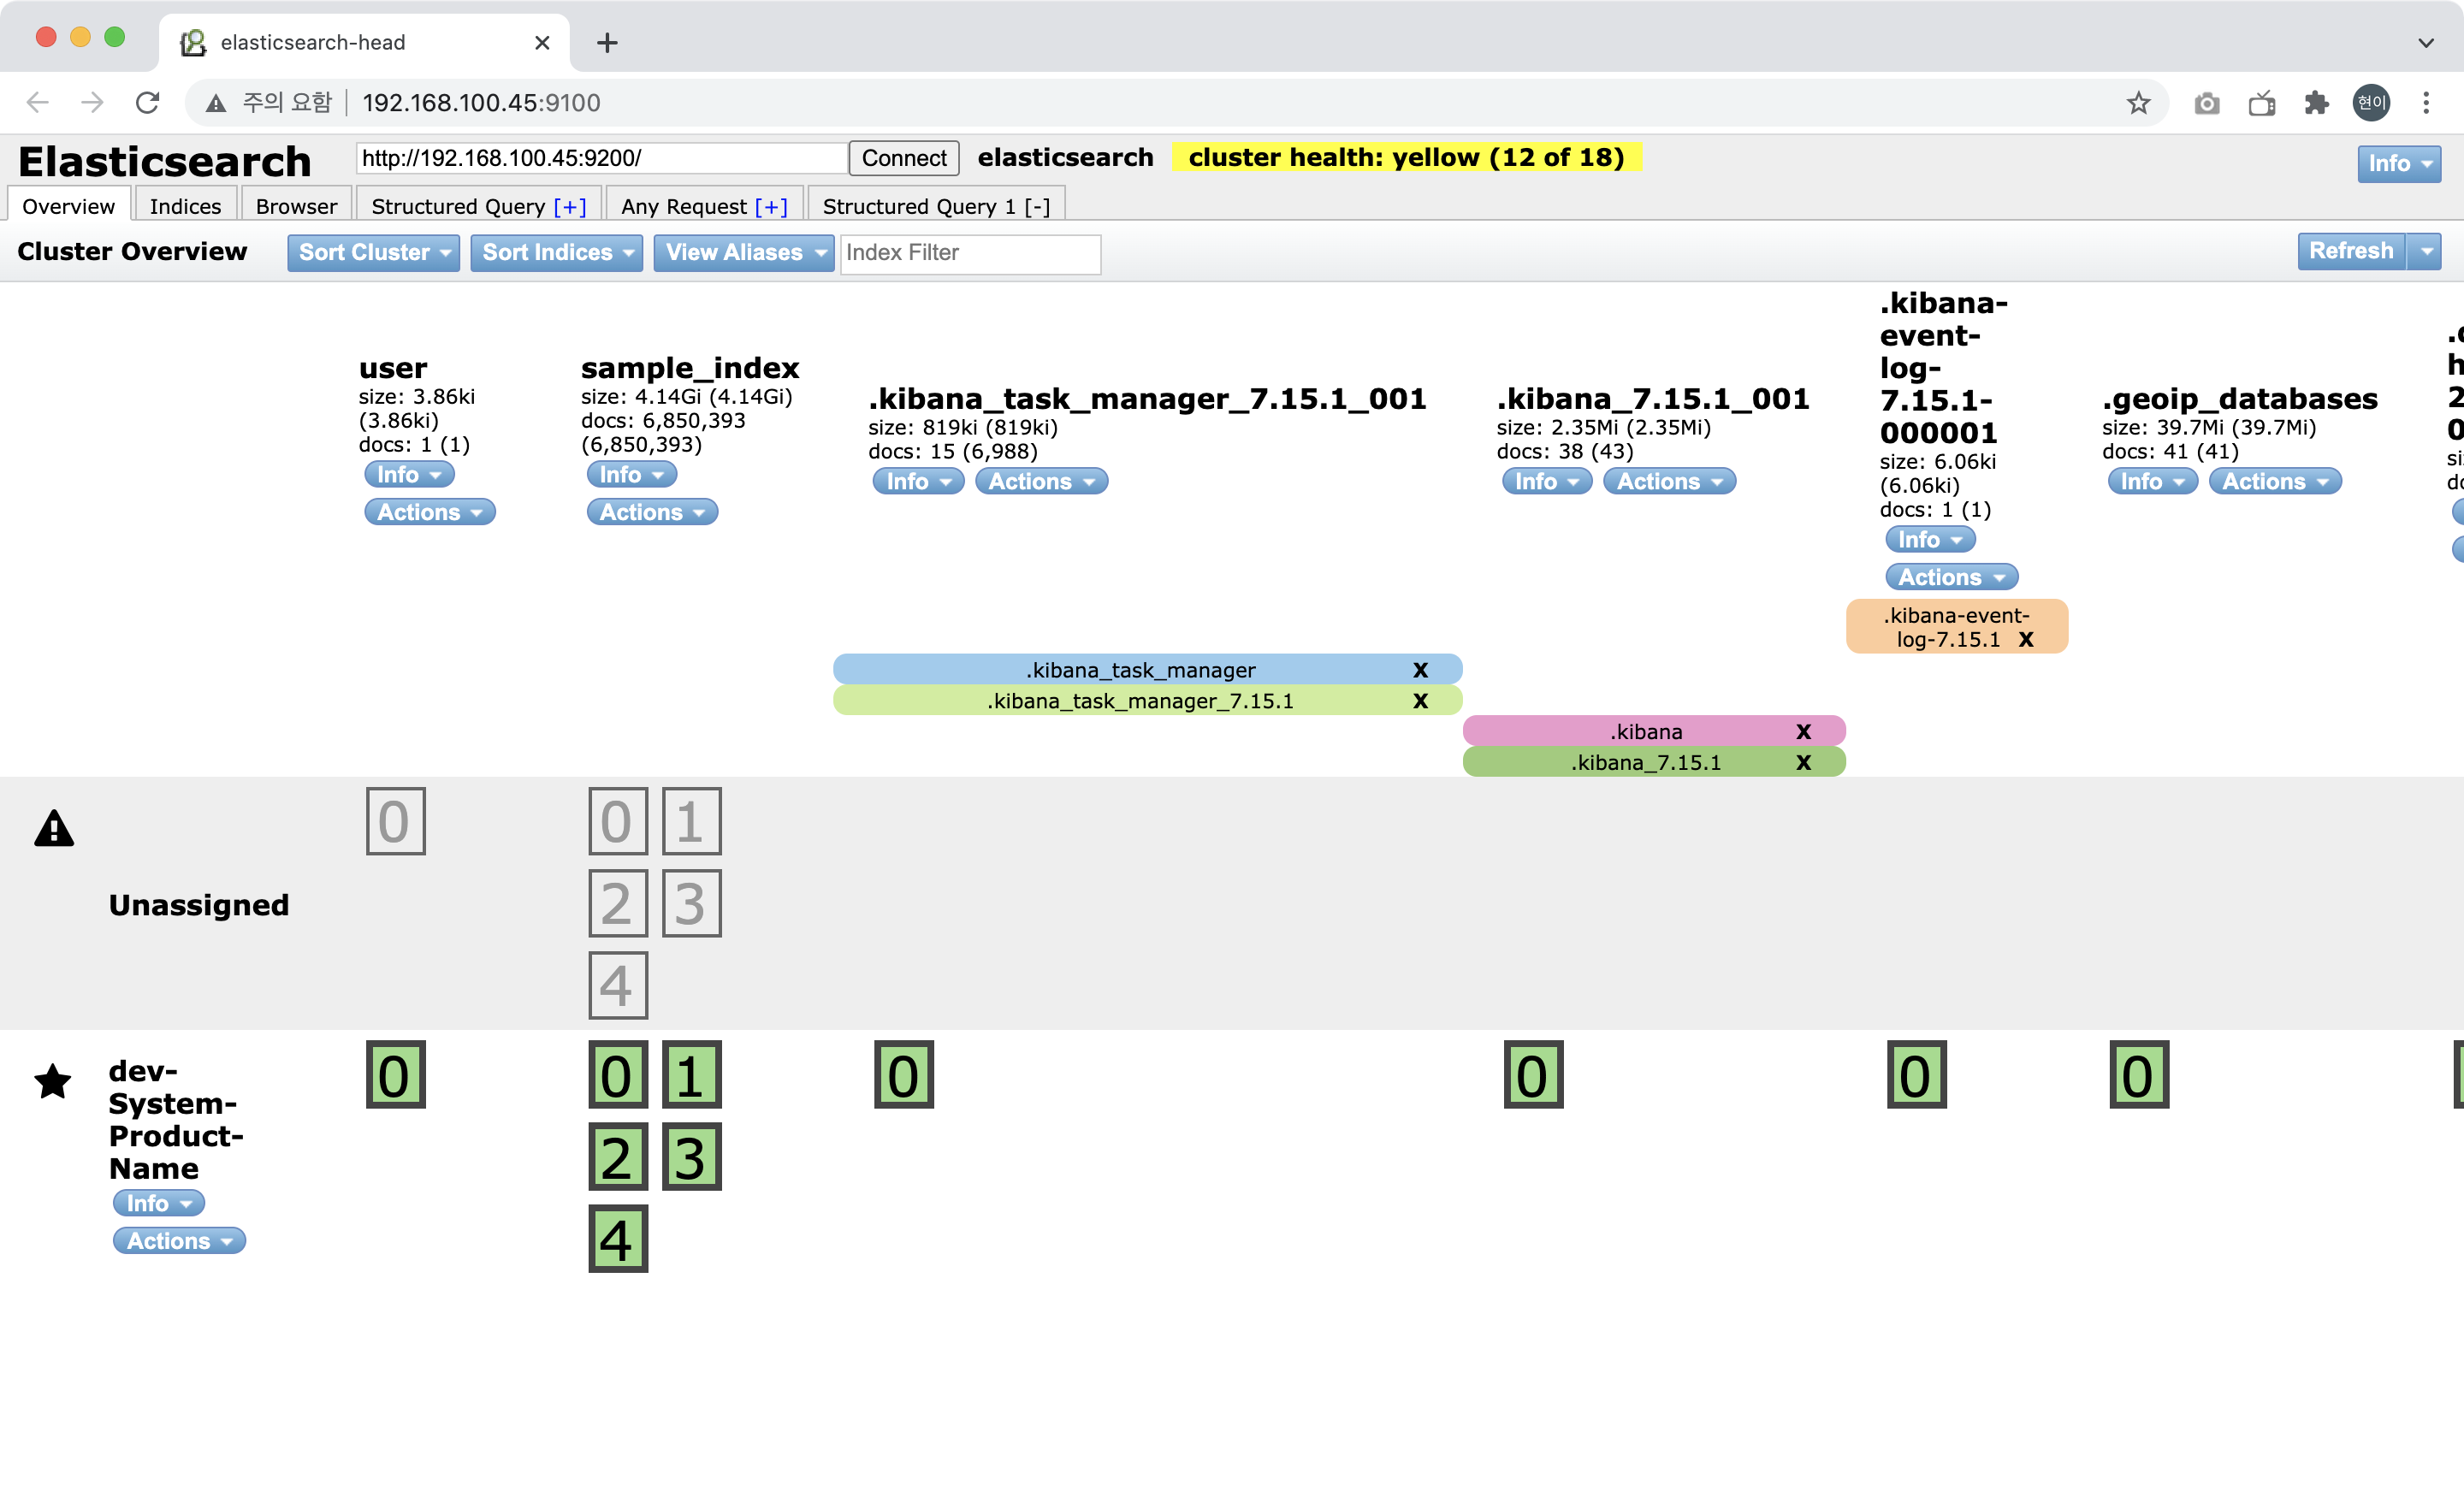Click the Refresh button
Image resolution: width=2464 pixels, height=1497 pixels.
point(2350,252)
